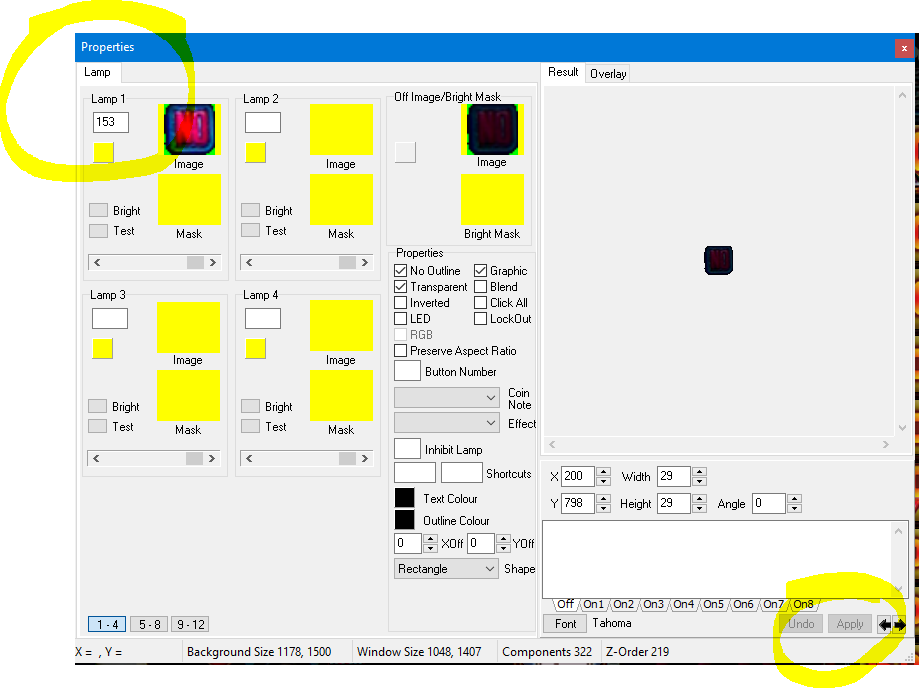Click the Lamp 2 Mask yellow image

tap(341, 199)
